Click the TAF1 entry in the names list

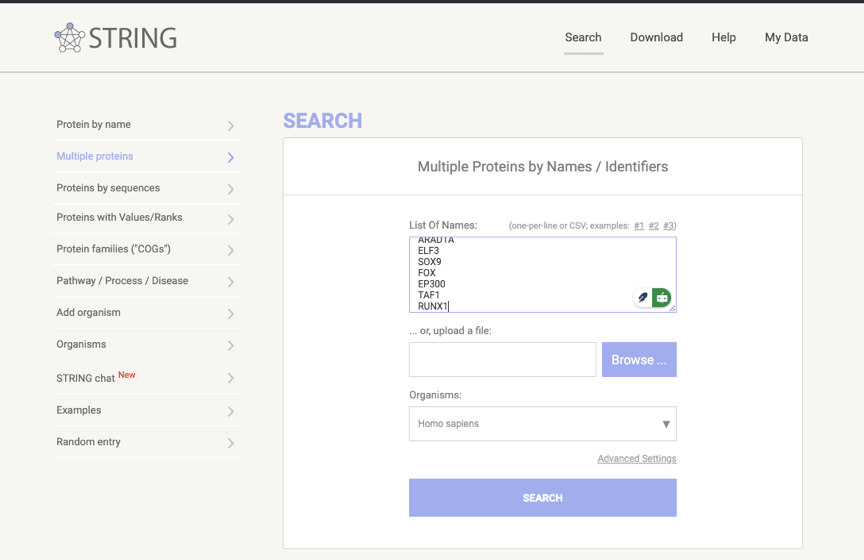click(x=428, y=295)
